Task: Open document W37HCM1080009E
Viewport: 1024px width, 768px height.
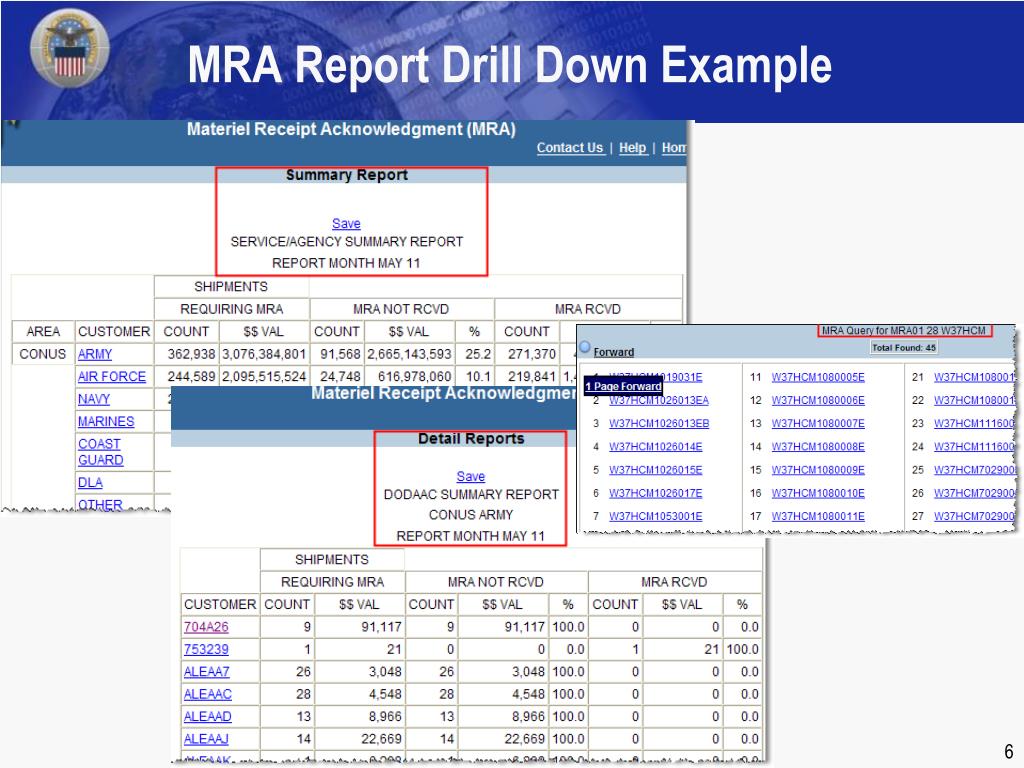Action: coord(818,470)
